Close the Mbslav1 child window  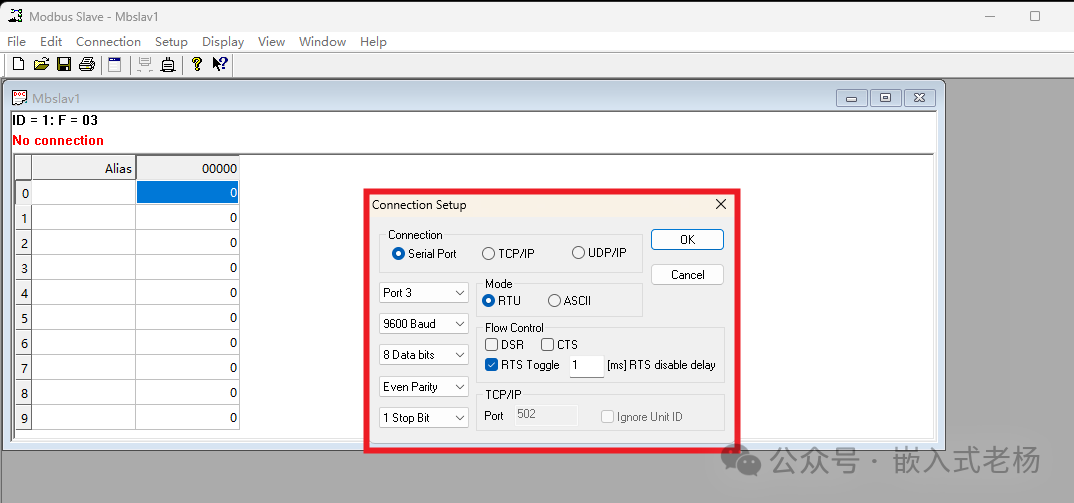coord(919,98)
